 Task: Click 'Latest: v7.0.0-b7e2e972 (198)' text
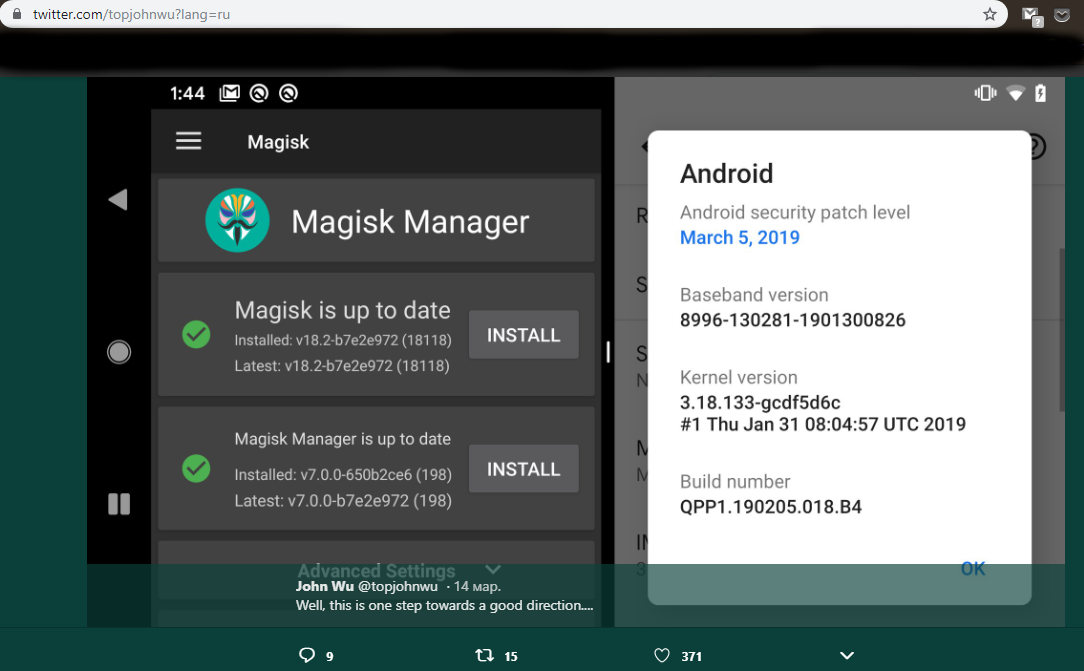(343, 500)
